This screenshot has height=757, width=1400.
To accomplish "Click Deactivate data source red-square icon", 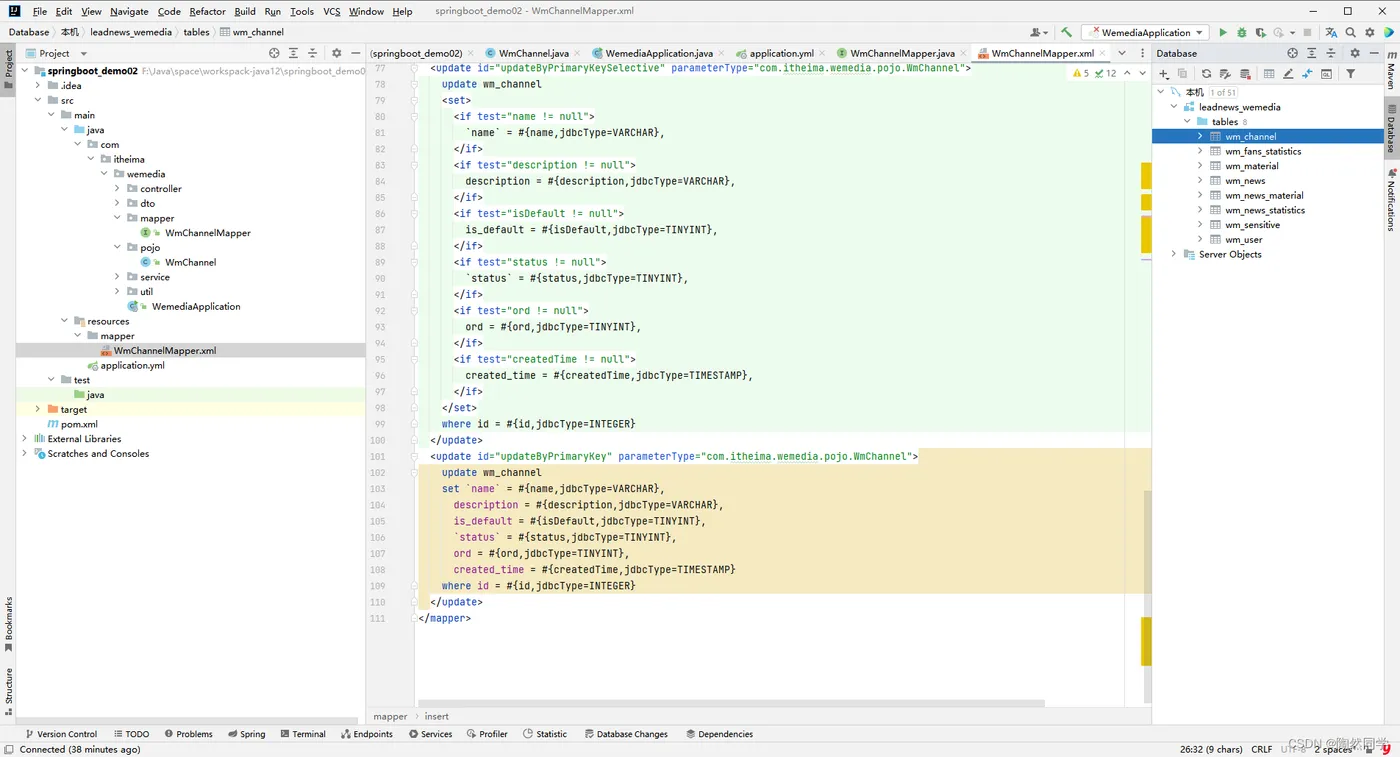I will pyautogui.click(x=1245, y=74).
